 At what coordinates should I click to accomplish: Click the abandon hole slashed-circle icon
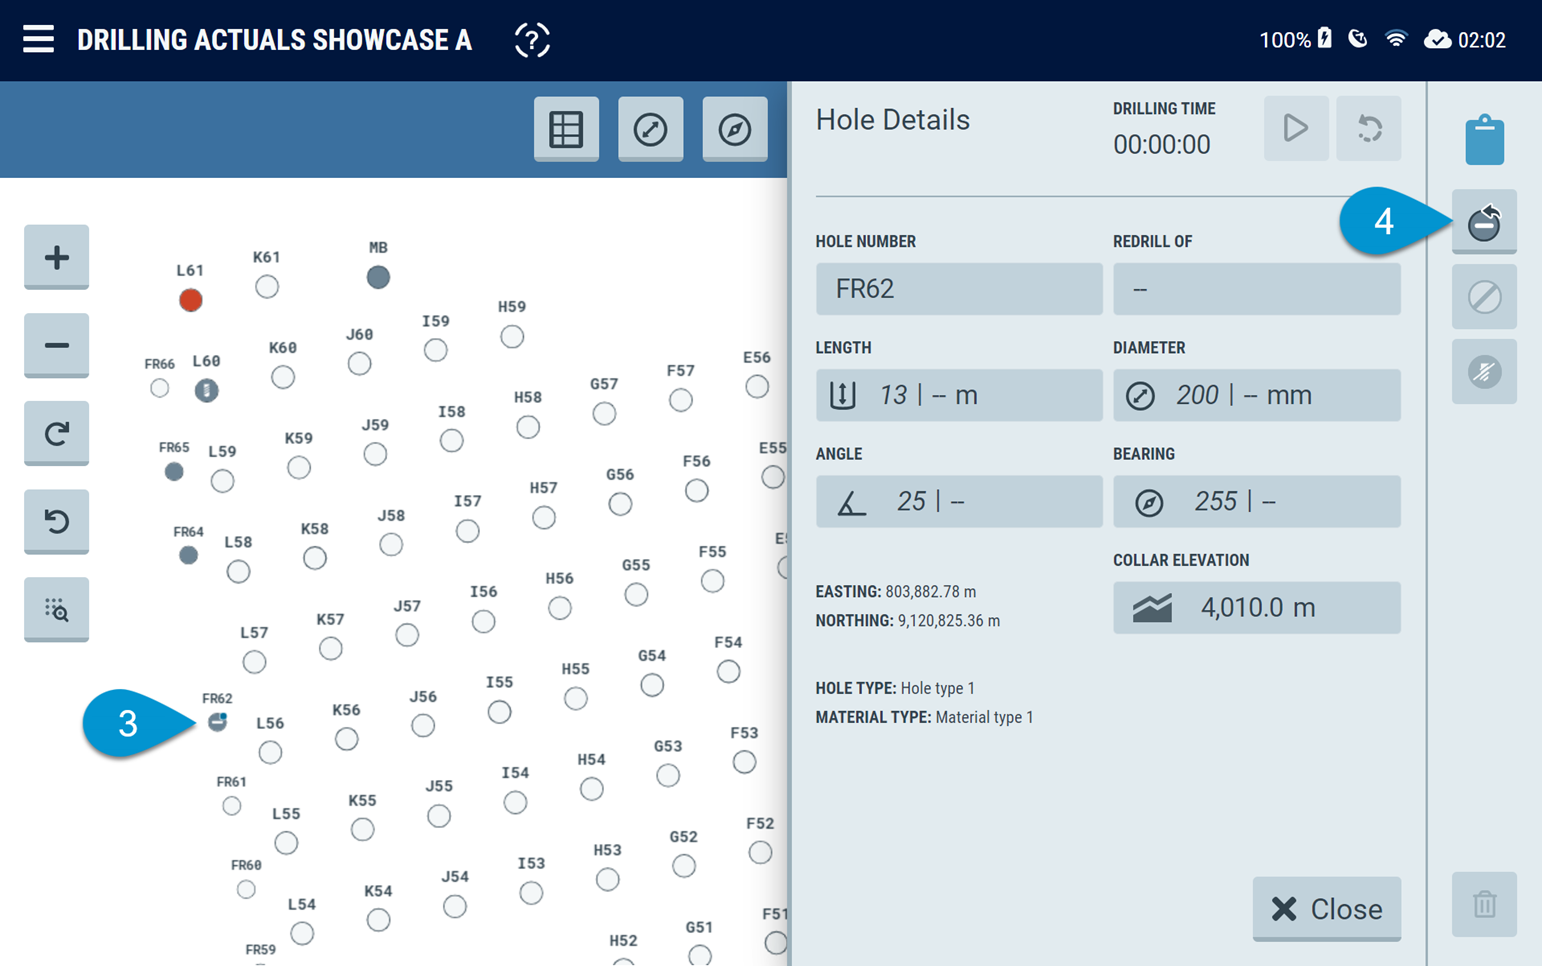point(1485,297)
